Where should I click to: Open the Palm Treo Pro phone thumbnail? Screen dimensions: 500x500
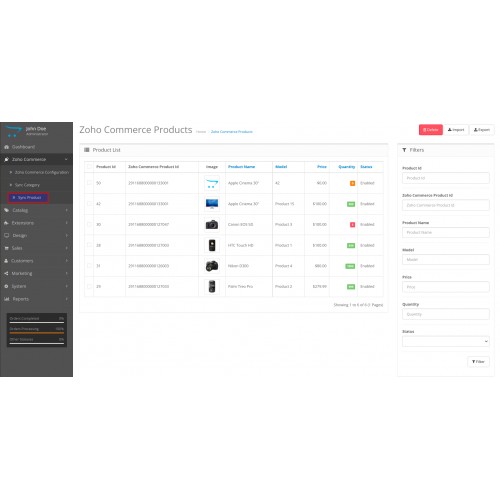[x=212, y=286]
